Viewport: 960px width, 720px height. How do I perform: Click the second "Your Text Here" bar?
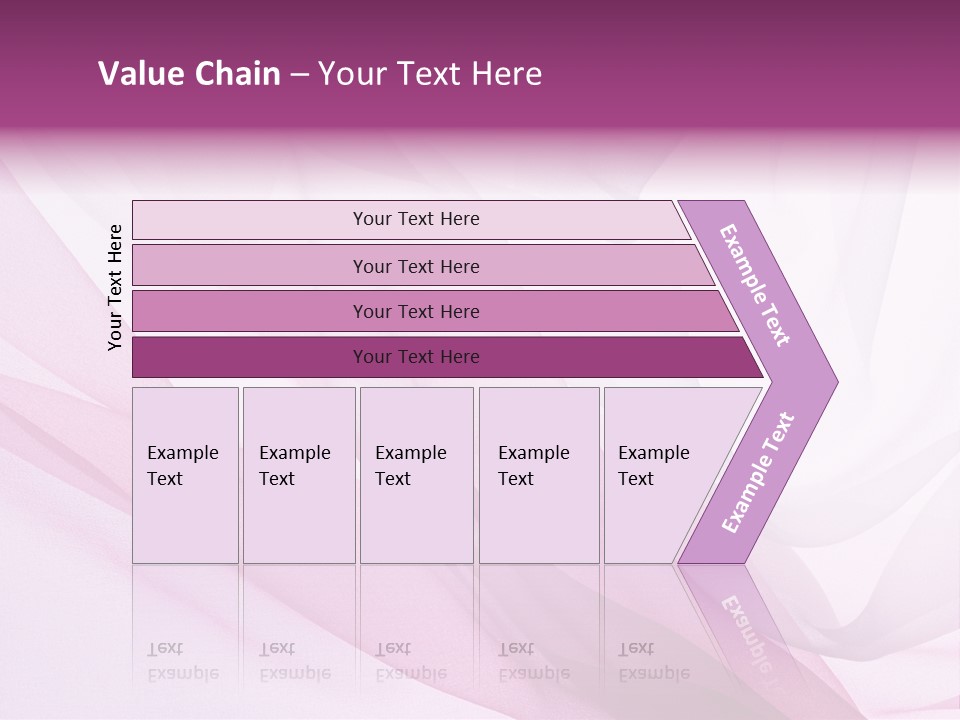click(416, 266)
